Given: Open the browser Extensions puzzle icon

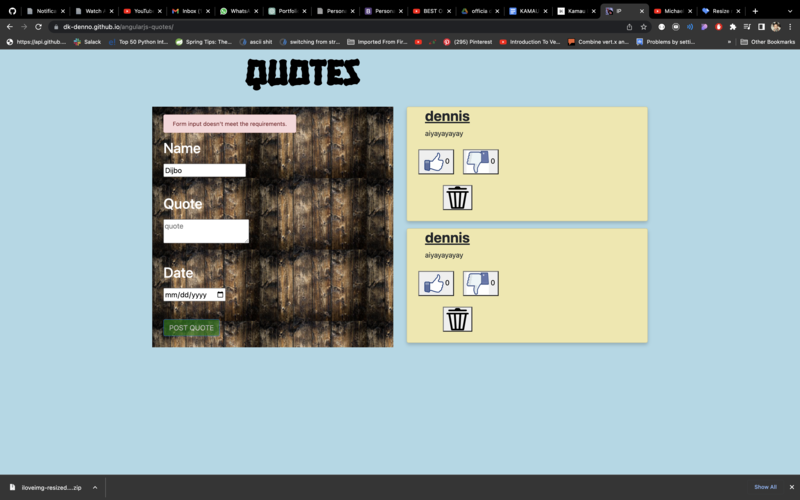Looking at the screenshot, I should point(732,27).
